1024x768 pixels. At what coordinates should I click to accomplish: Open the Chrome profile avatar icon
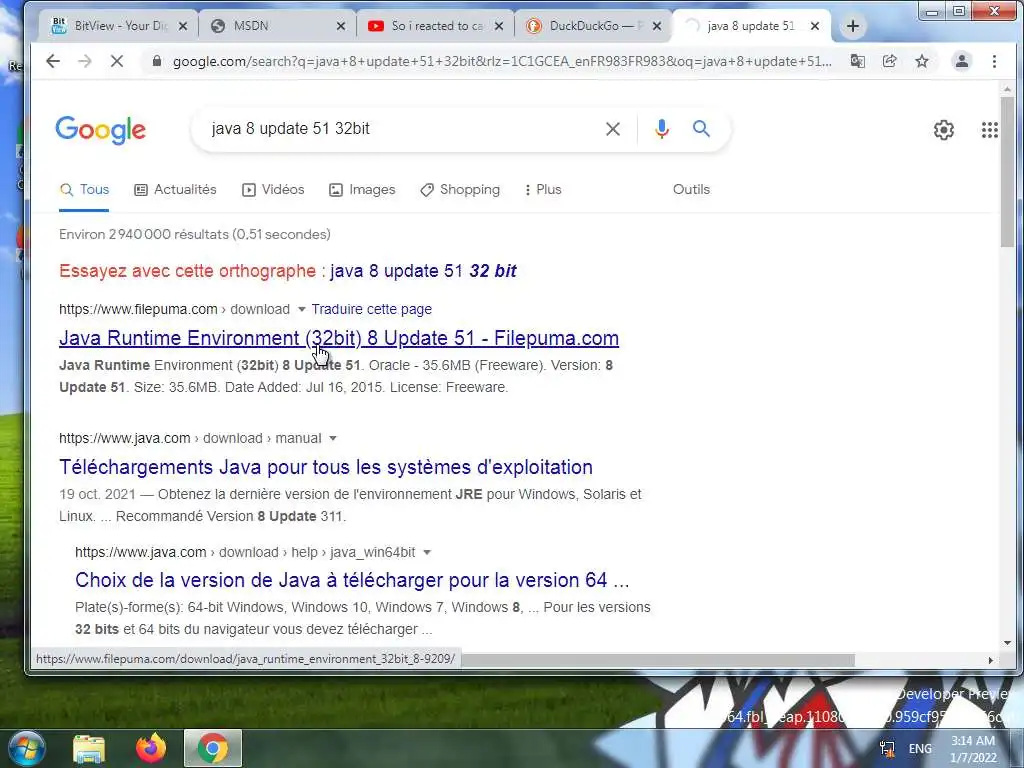tap(961, 61)
